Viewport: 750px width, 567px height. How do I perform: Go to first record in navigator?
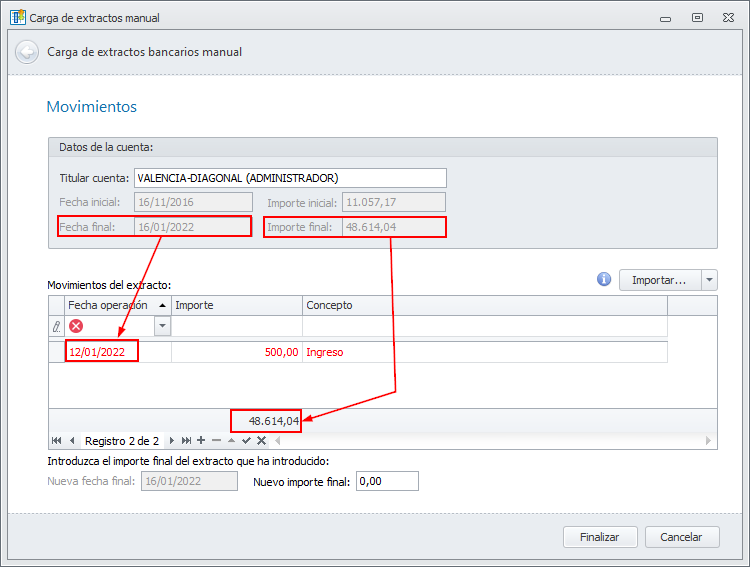56,440
